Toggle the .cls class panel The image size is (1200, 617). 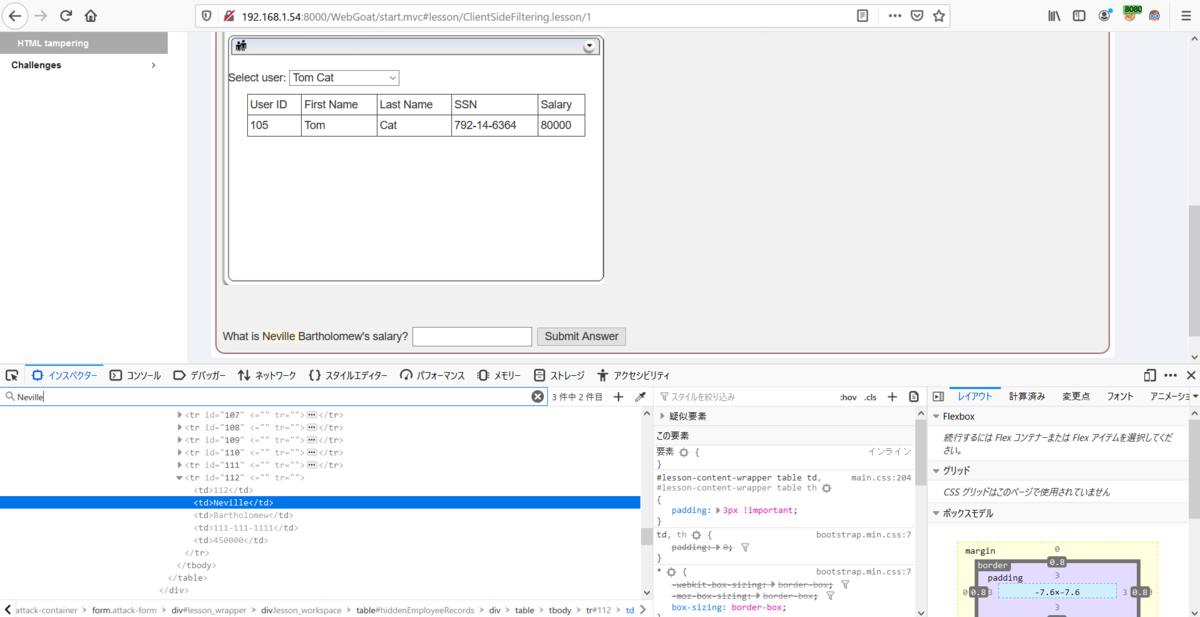point(870,397)
